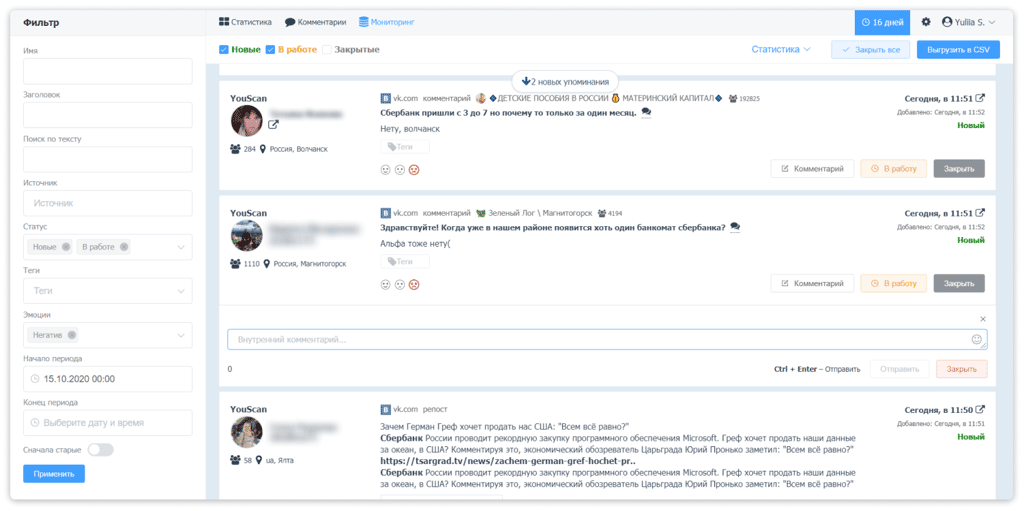Toggle the Сначала старые switch

101,450
